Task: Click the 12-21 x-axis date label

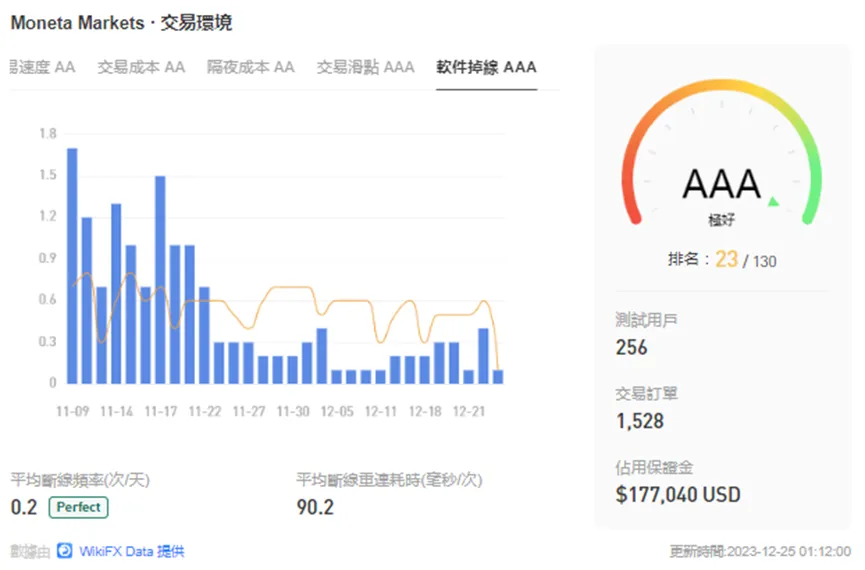Action: (469, 412)
